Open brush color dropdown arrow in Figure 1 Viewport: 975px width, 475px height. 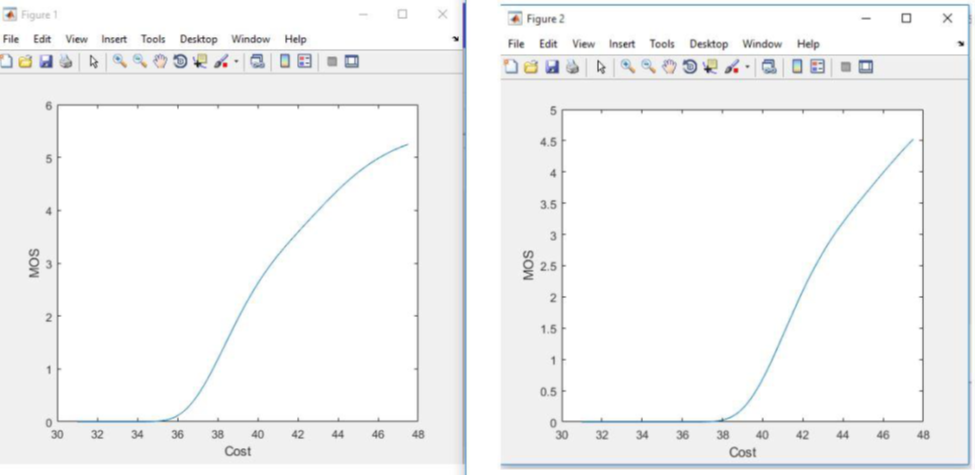click(x=236, y=62)
